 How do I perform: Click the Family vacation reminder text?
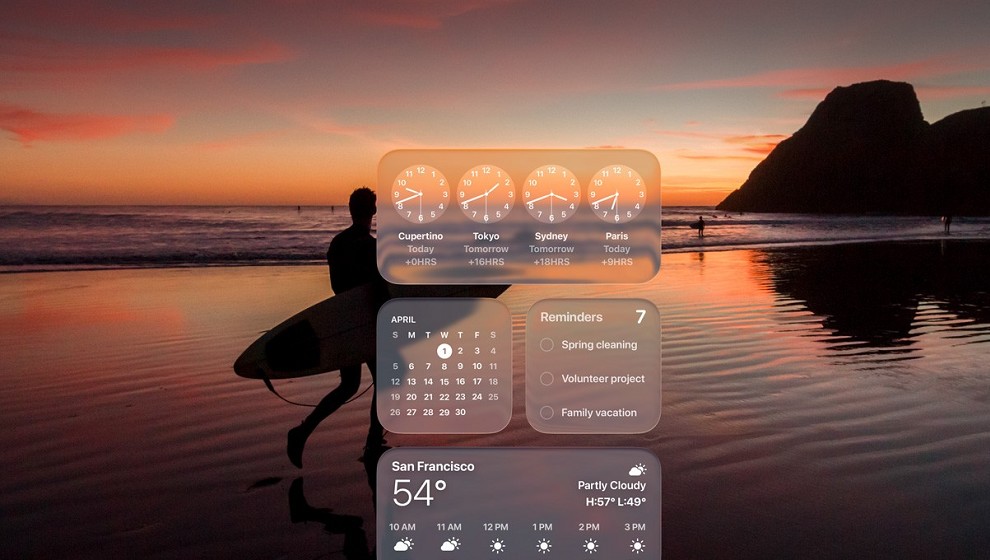(x=599, y=413)
